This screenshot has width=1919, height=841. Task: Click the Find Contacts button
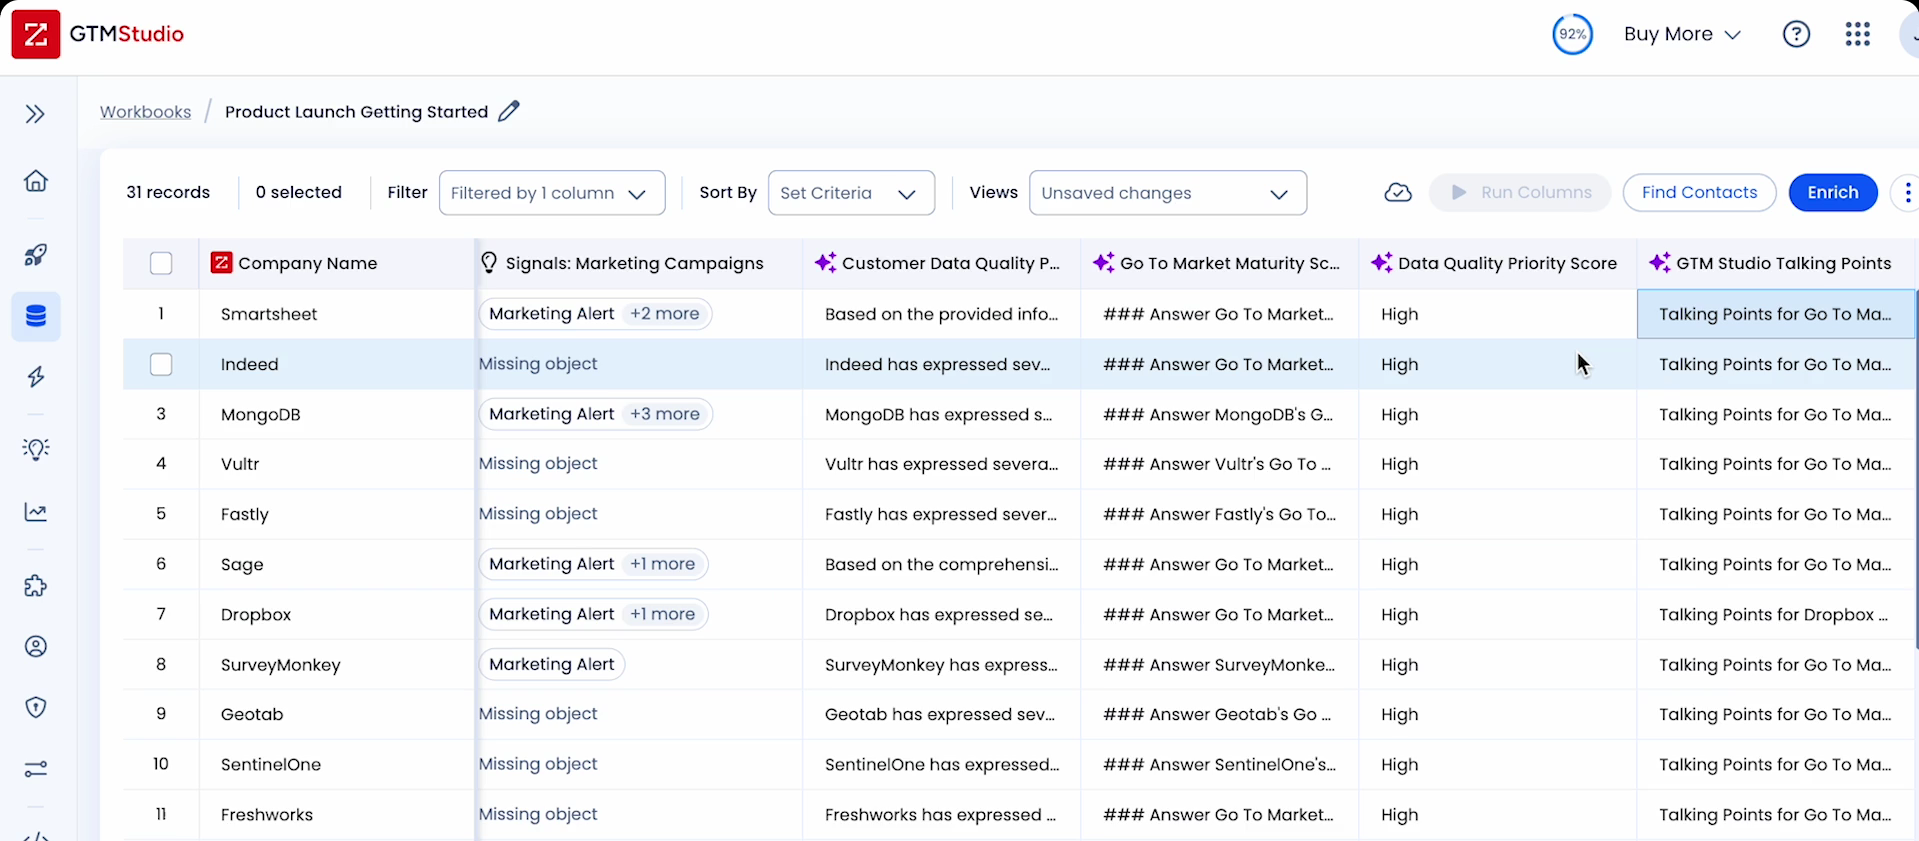pos(1699,192)
